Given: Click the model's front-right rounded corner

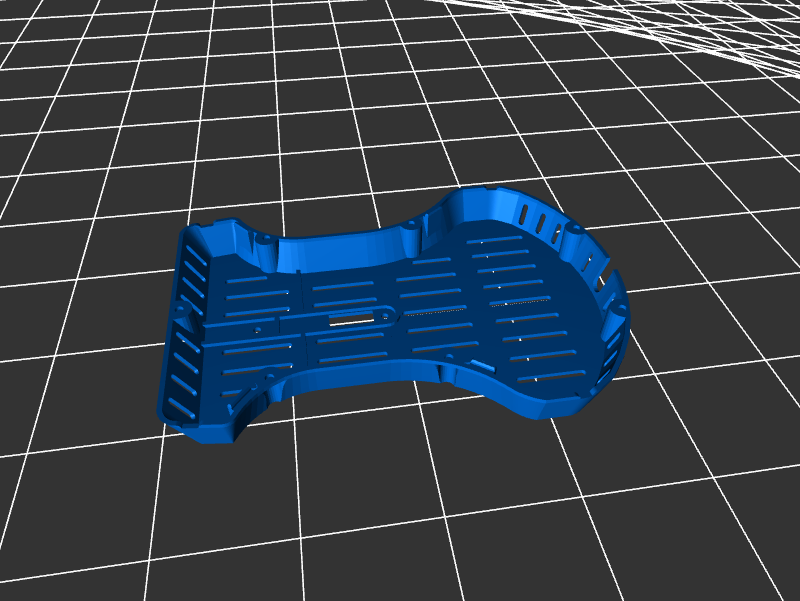Looking at the screenshot, I should pyautogui.click(x=560, y=405).
